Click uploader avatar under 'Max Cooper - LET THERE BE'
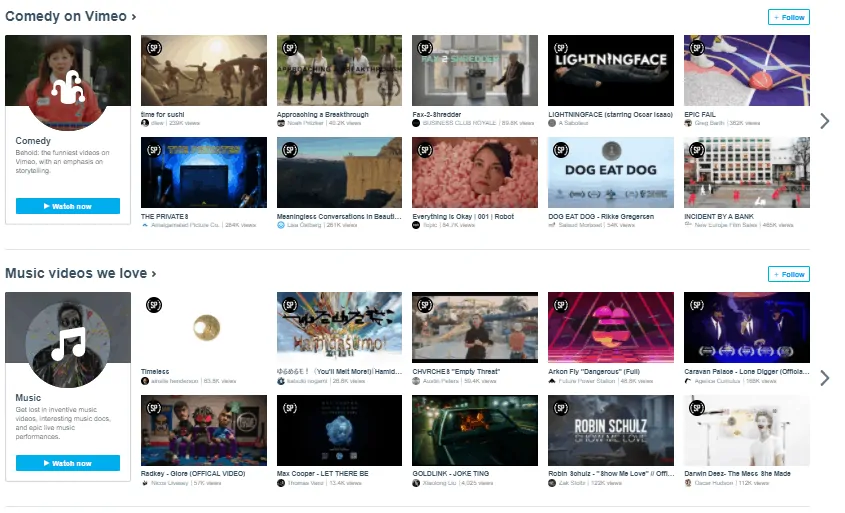The image size is (845, 513). pos(281,482)
